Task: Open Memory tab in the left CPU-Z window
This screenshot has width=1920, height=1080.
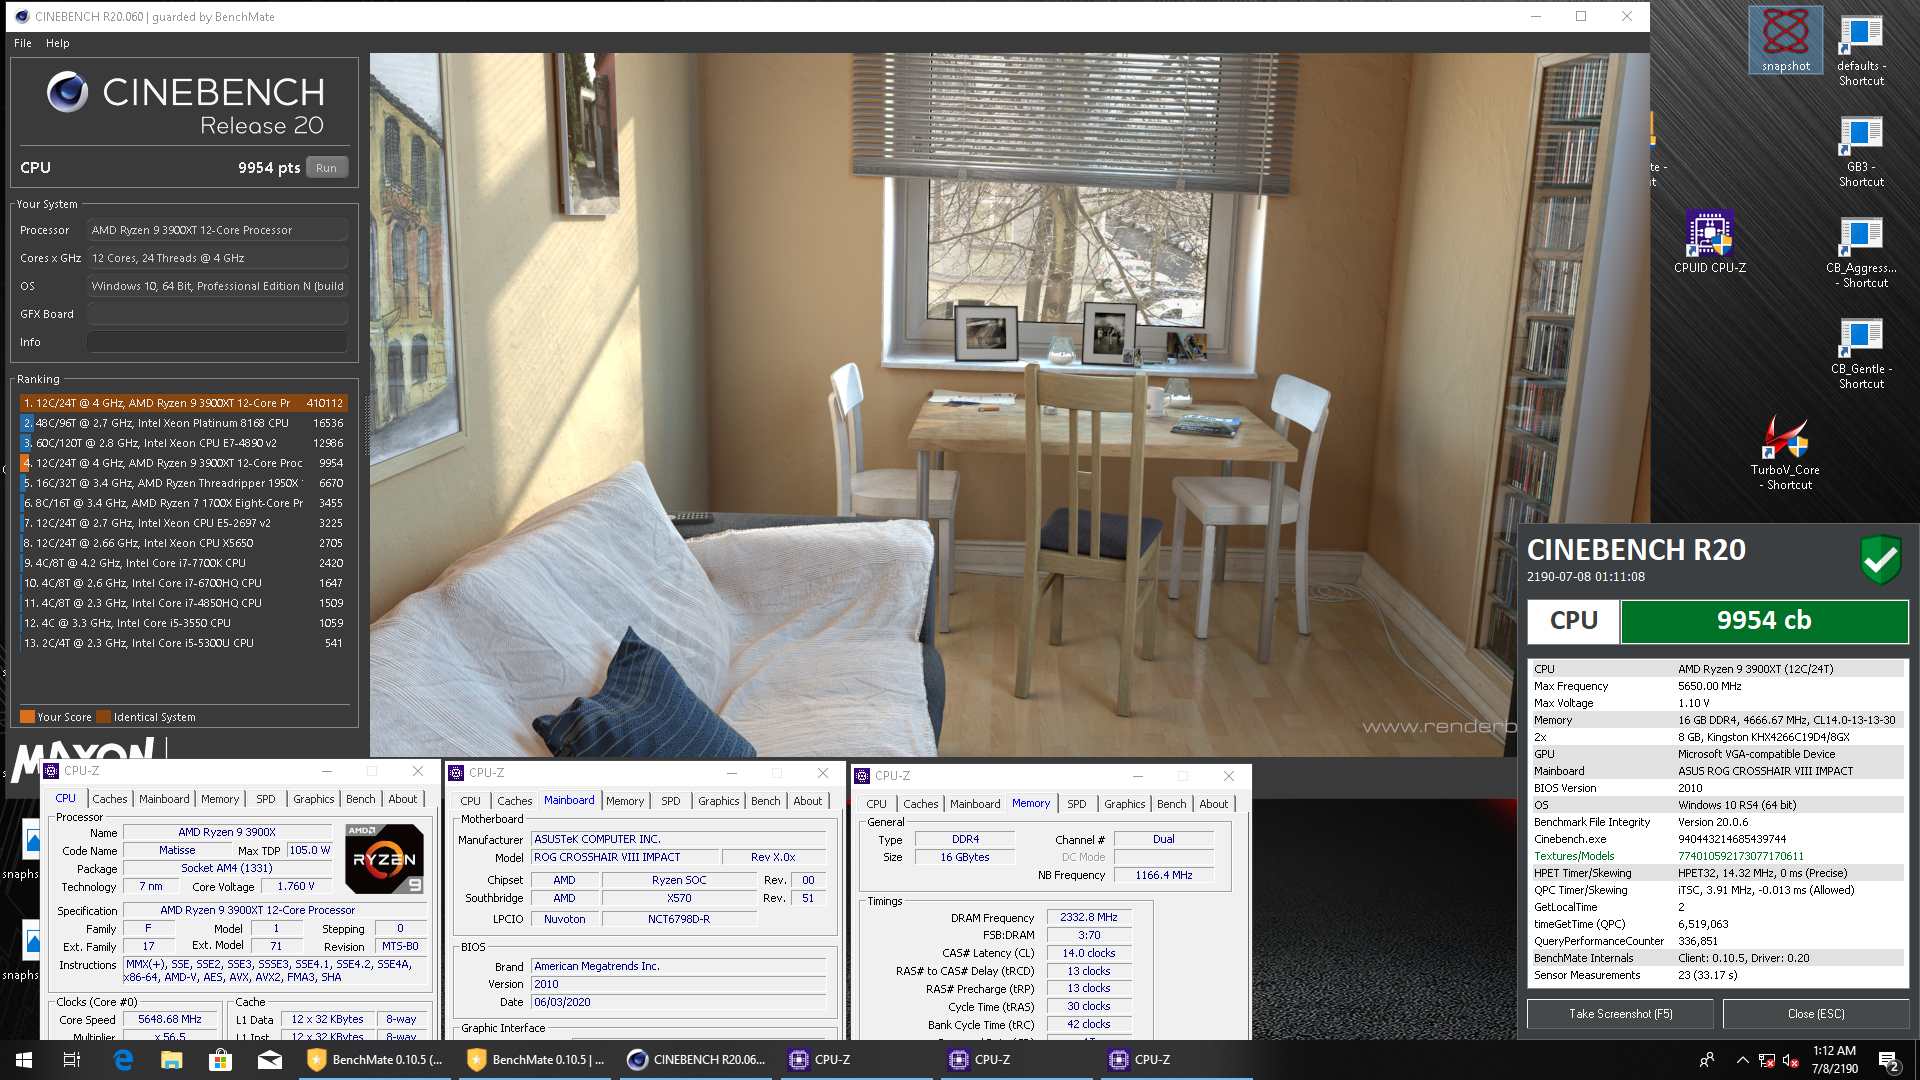Action: (220, 799)
